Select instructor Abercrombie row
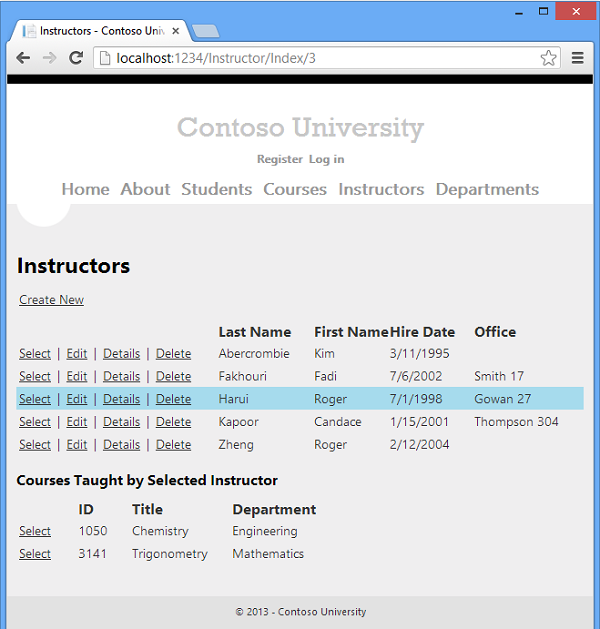 pos(35,354)
